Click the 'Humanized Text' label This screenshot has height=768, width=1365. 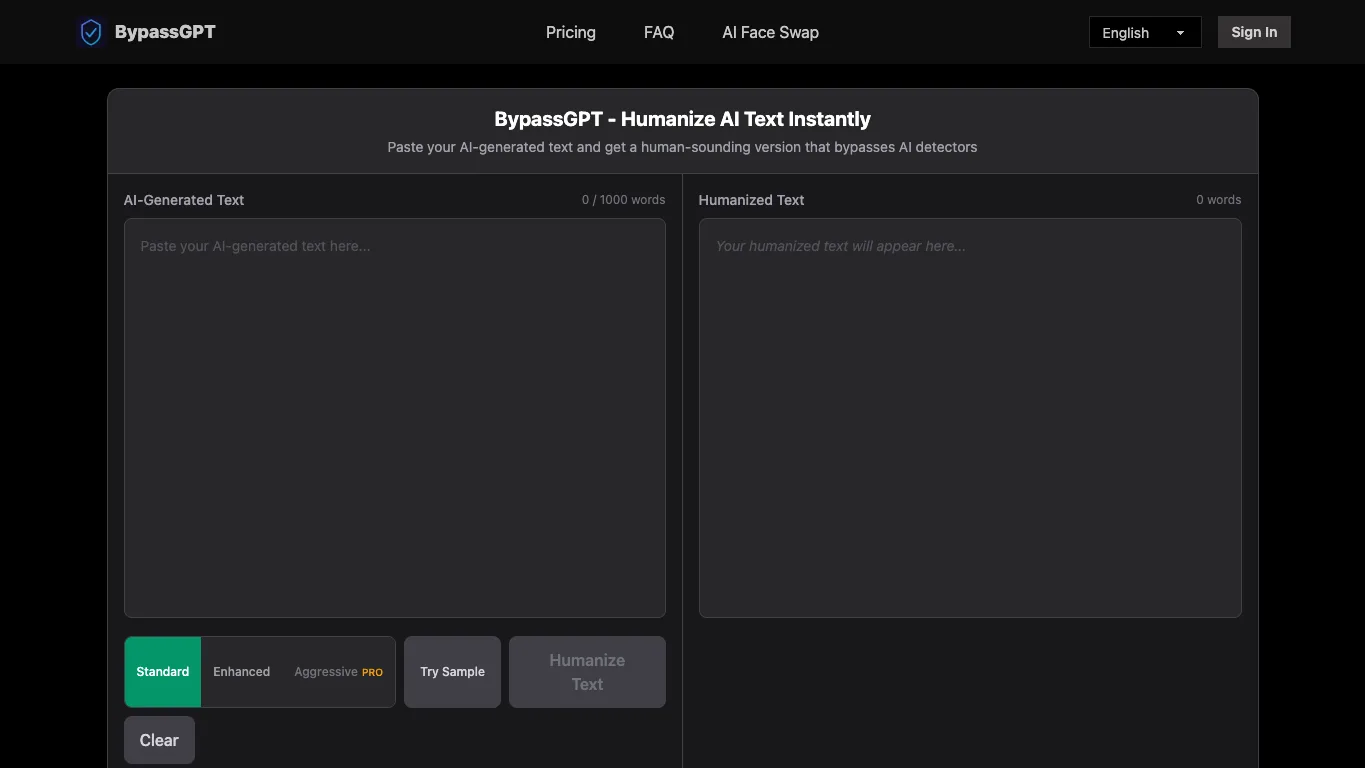[x=751, y=200]
